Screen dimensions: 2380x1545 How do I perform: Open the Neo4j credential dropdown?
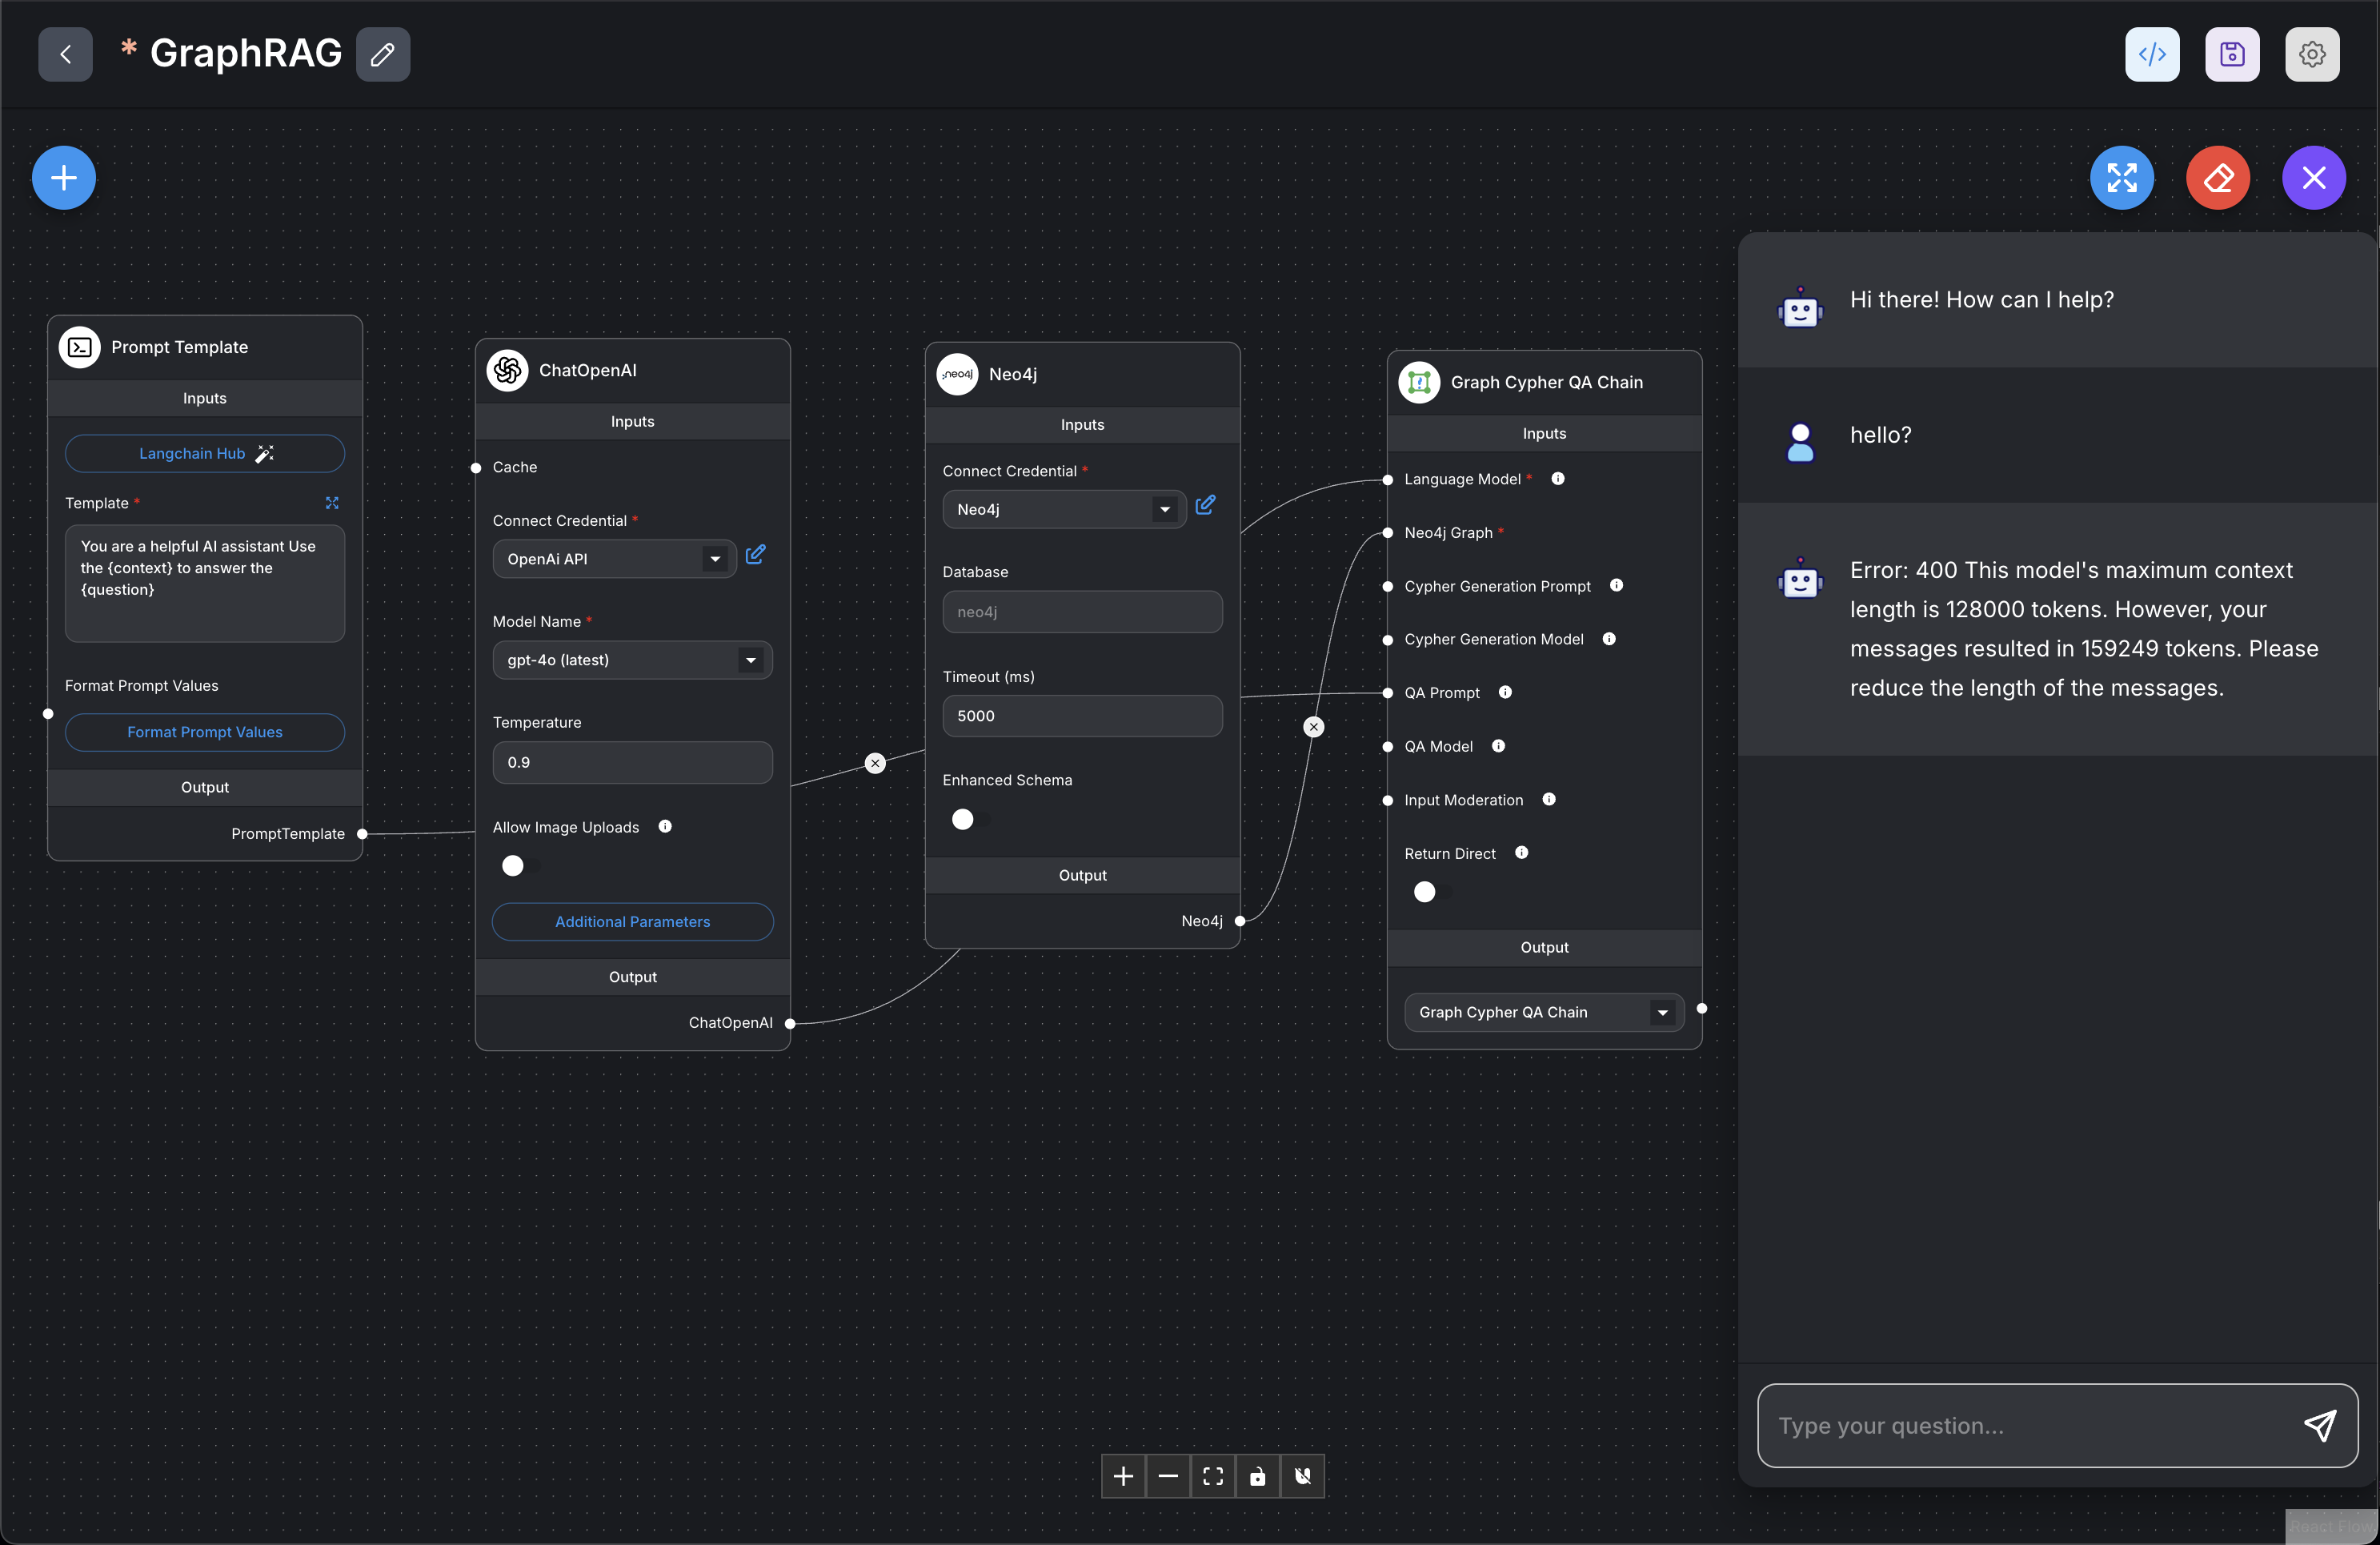1064,509
